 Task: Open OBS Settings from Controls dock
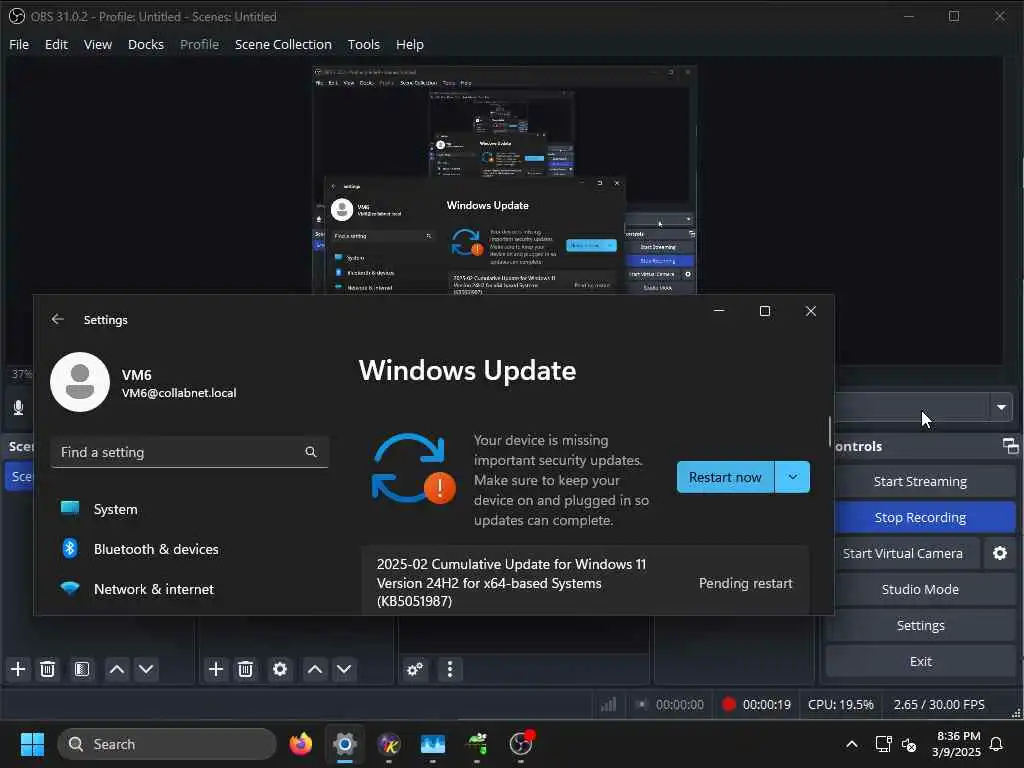[x=920, y=625]
